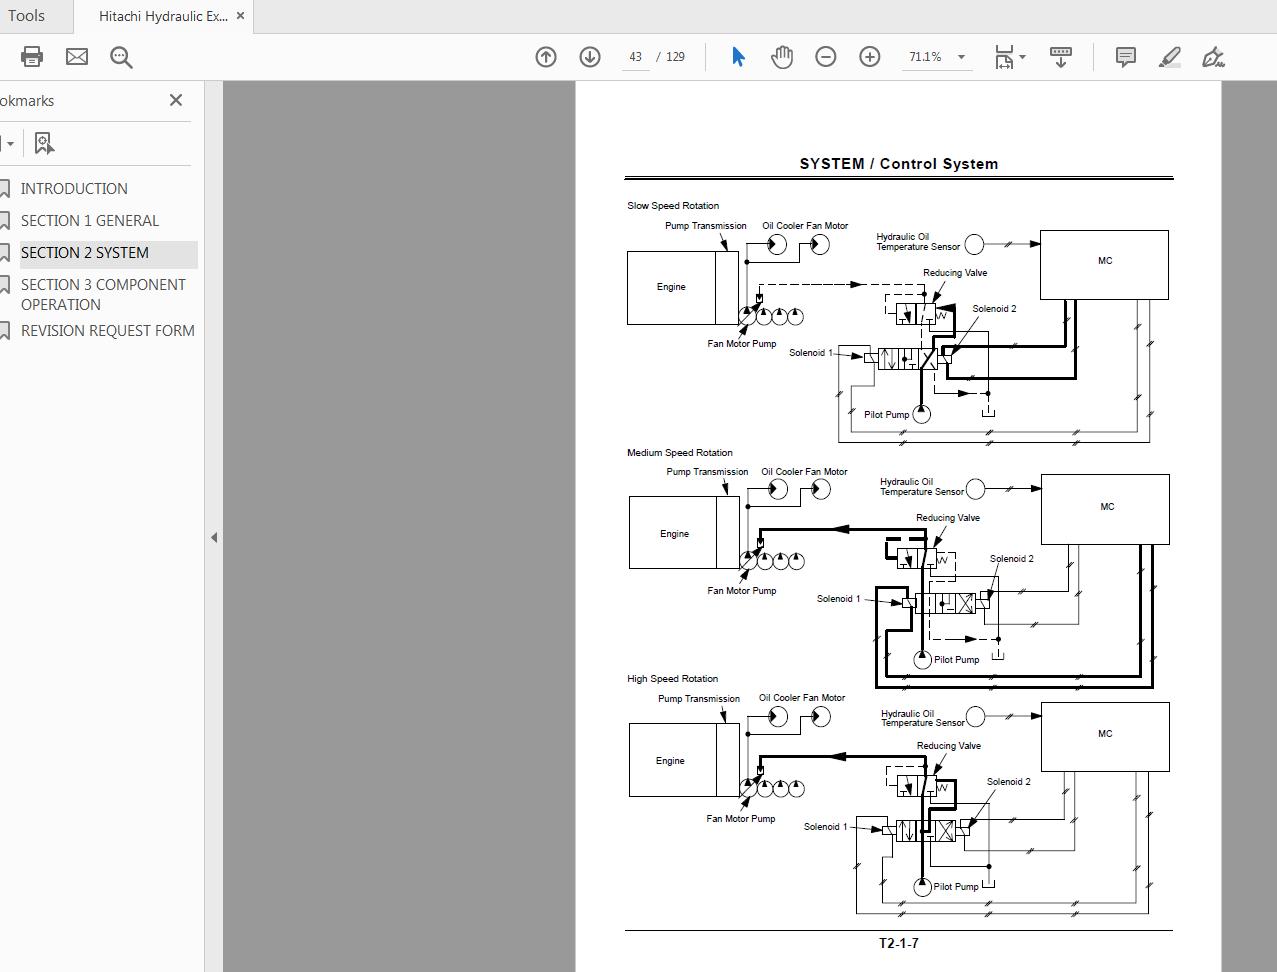Go to previous page with up arrow
Screen dimensions: 1277x972
[x=546, y=57]
